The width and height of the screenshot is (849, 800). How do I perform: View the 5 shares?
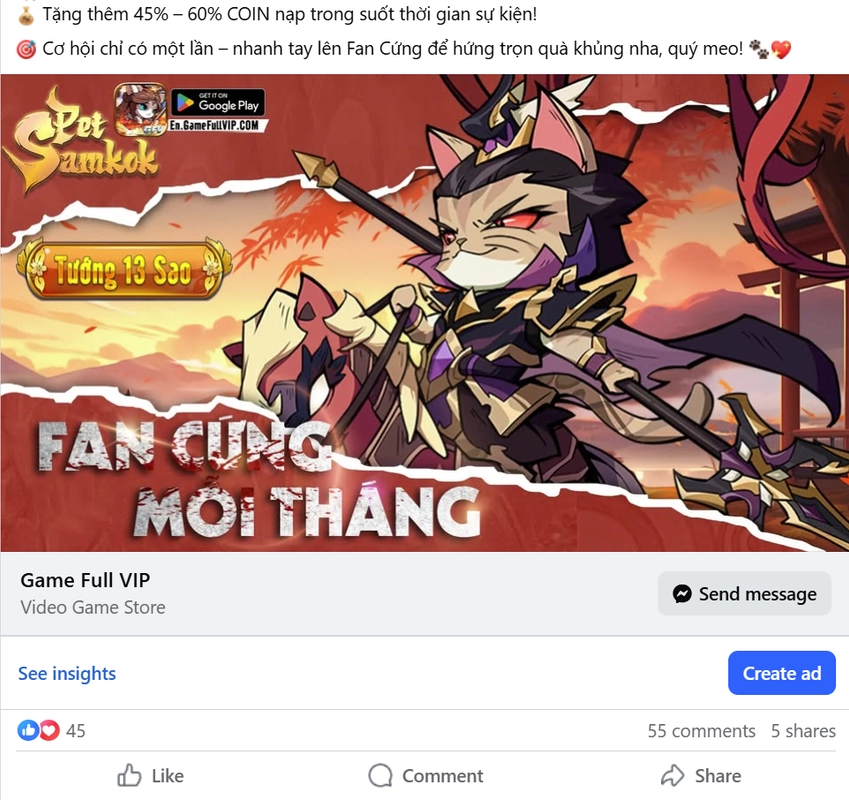(804, 731)
